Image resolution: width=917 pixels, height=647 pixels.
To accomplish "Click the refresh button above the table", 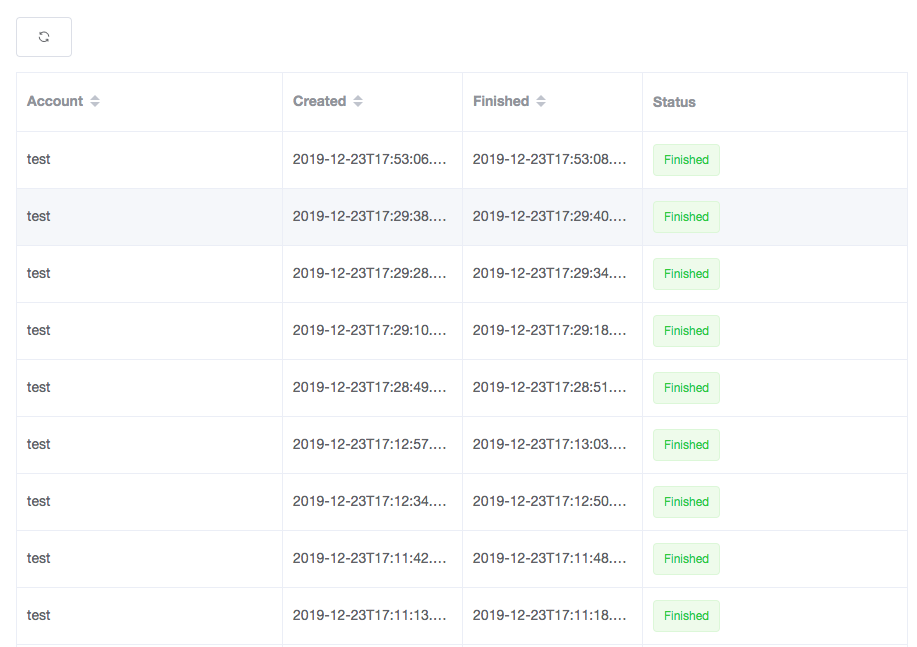I will coord(44,37).
